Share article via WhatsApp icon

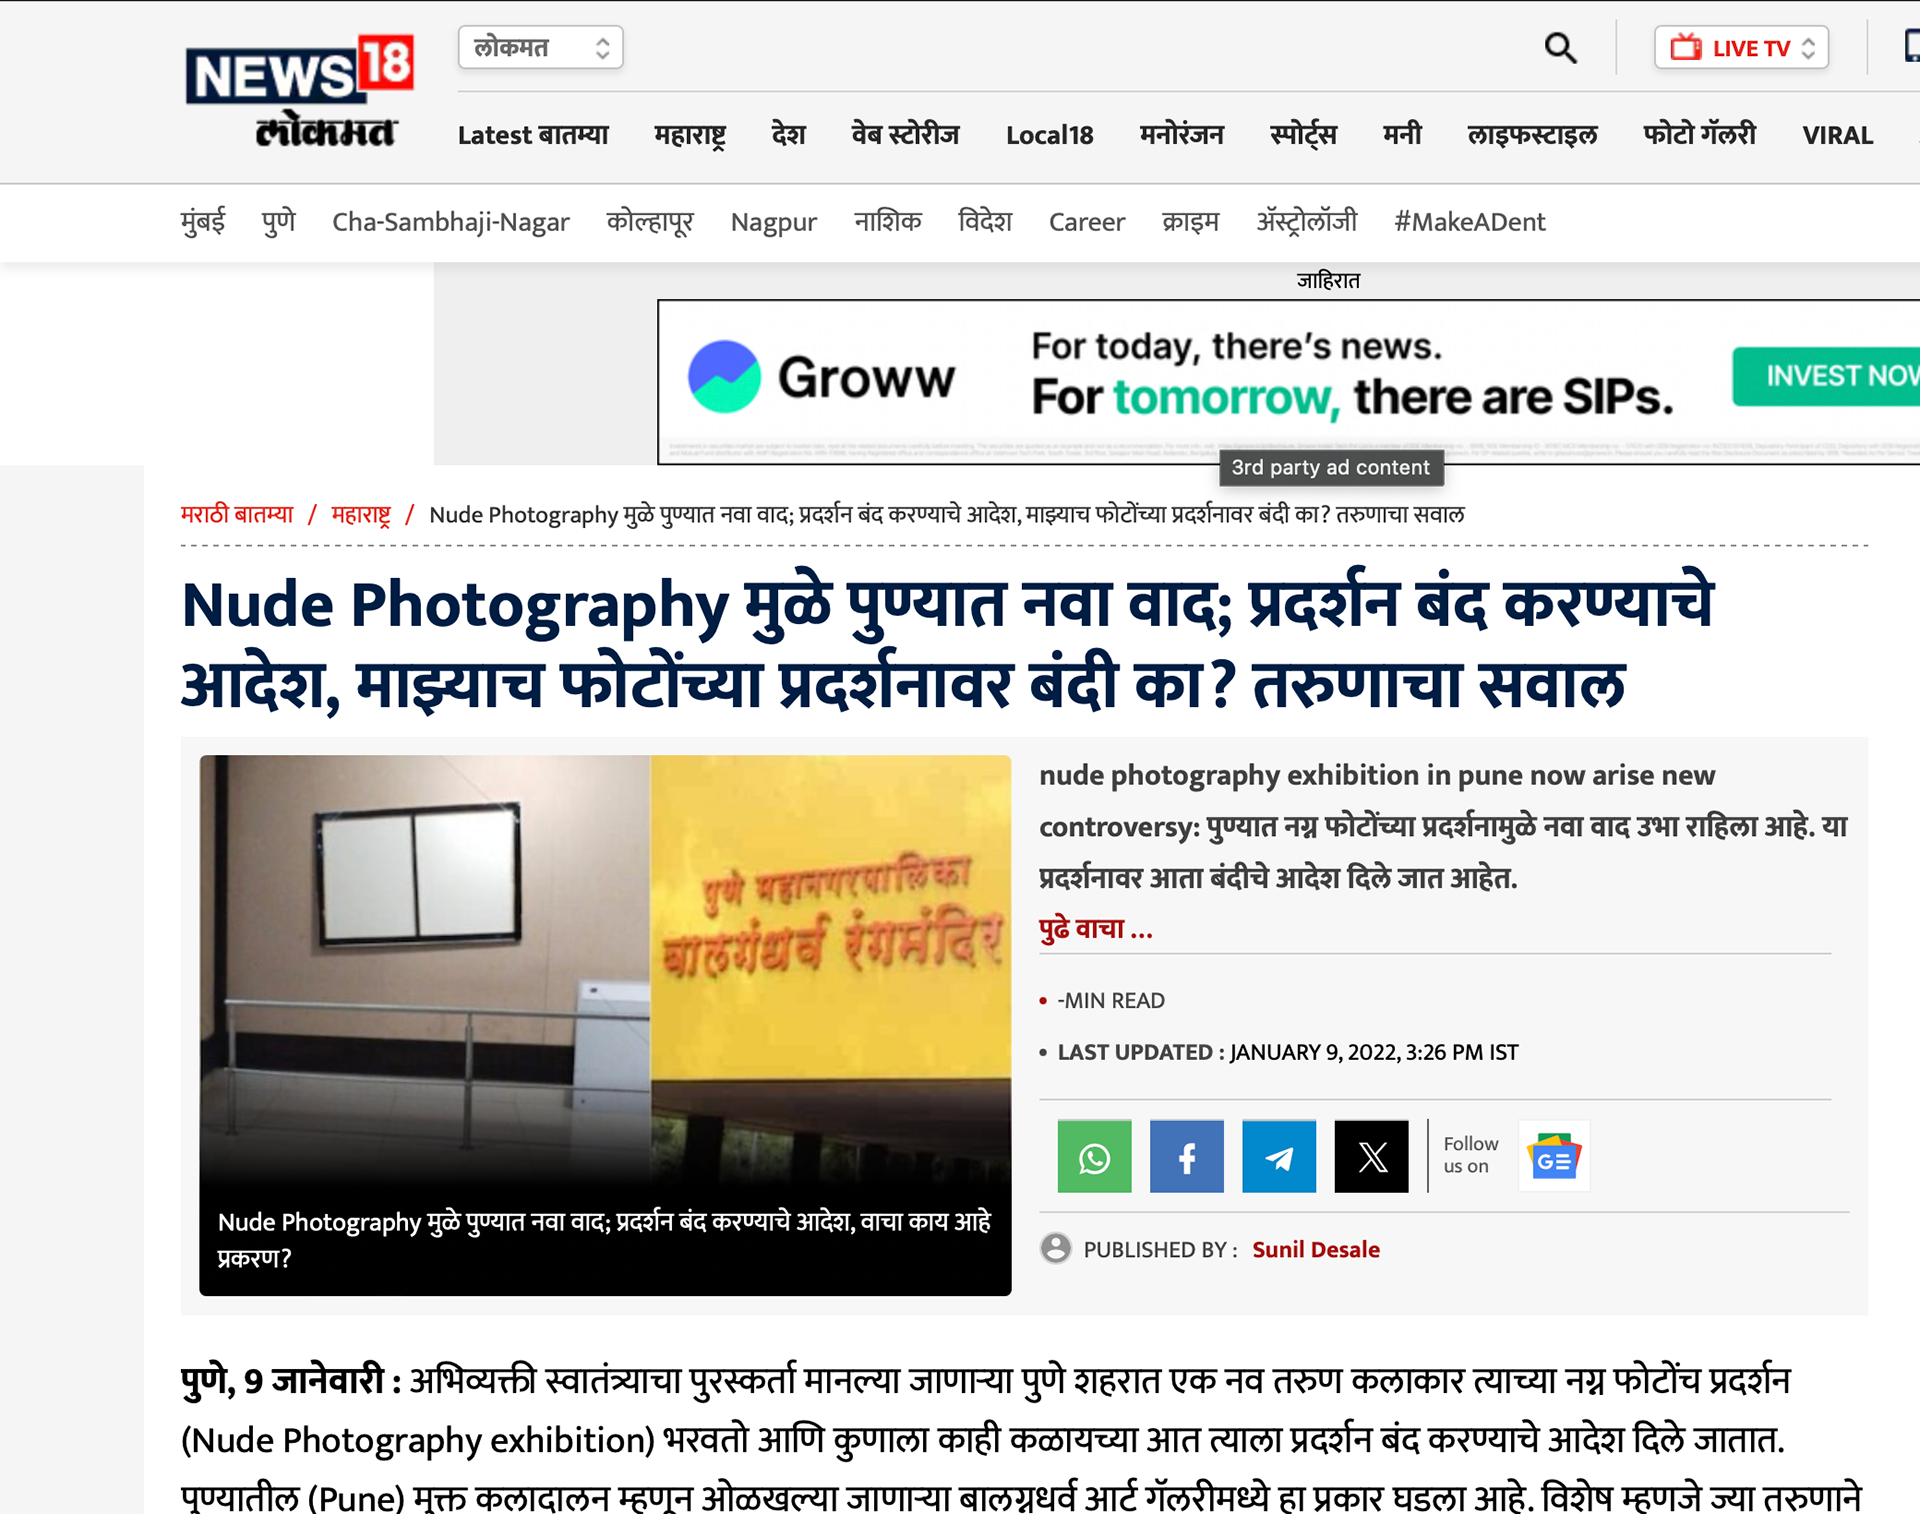(x=1094, y=1157)
